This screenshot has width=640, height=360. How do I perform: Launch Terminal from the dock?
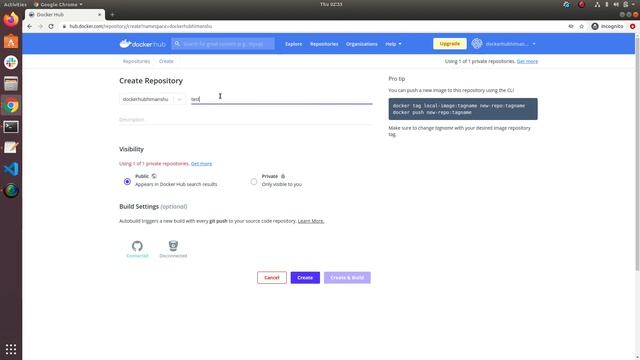11,127
